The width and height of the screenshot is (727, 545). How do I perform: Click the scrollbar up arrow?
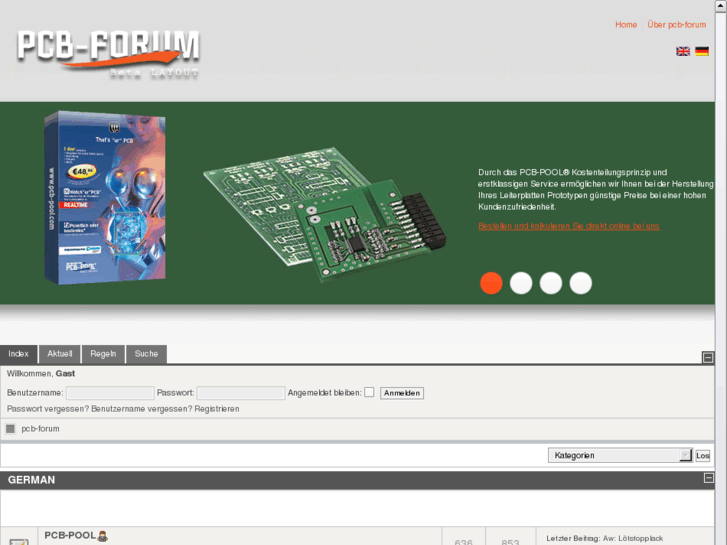[x=721, y=6]
